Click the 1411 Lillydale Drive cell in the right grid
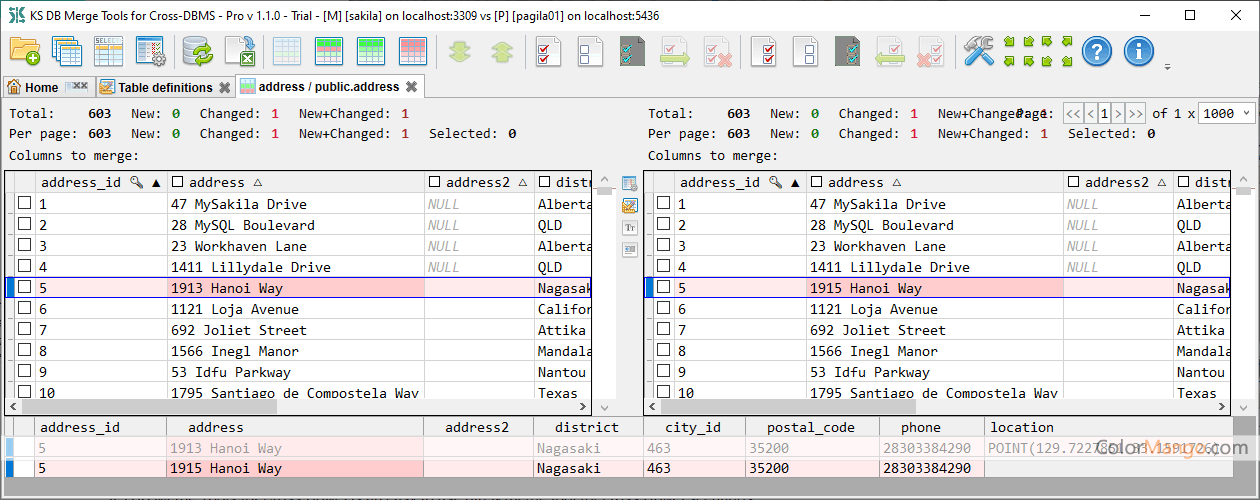 (935, 267)
